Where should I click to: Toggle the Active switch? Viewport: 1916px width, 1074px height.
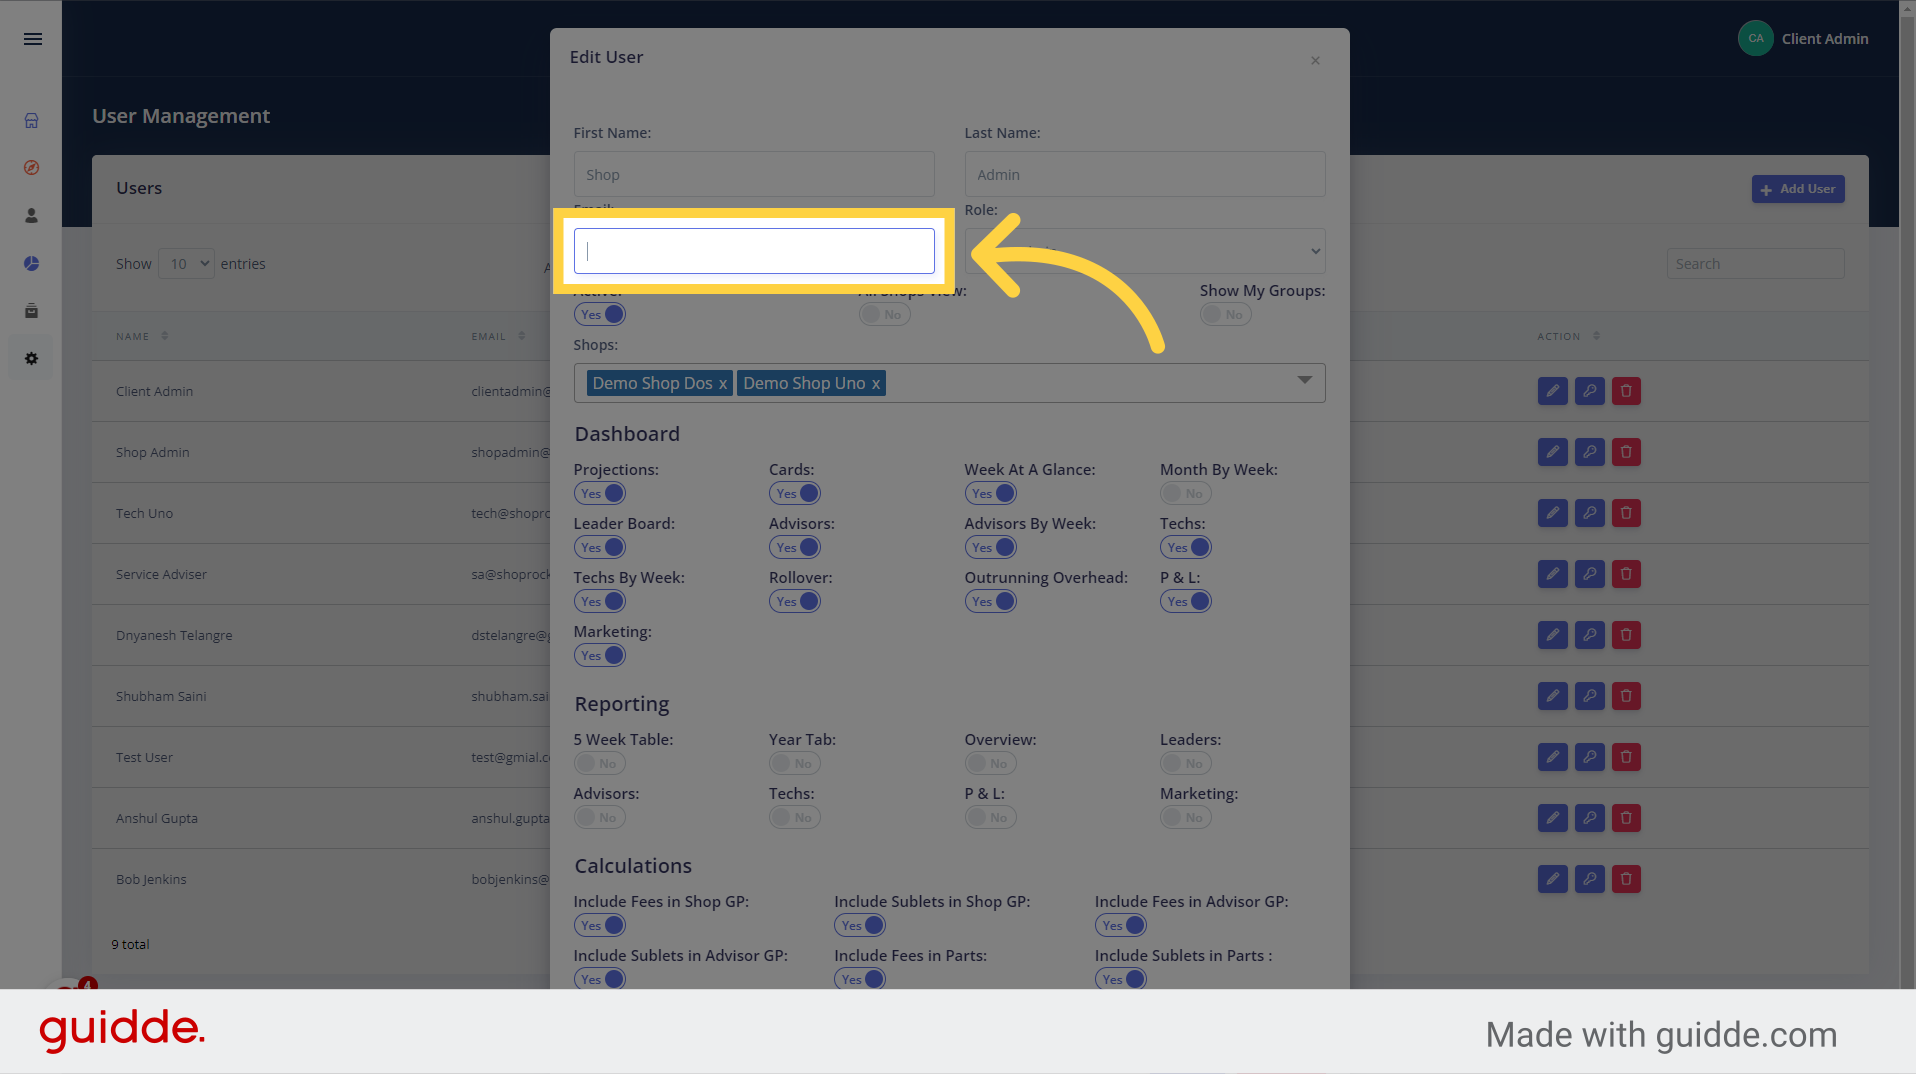point(600,314)
